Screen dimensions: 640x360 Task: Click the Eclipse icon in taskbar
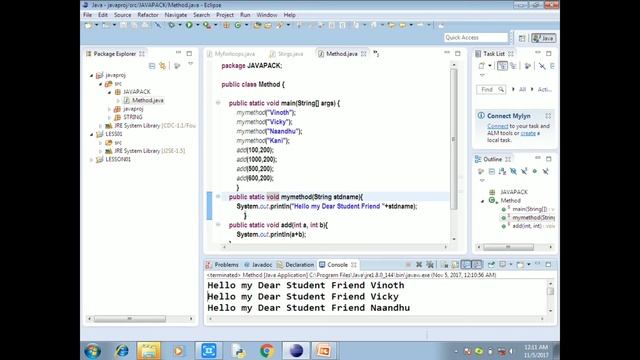click(x=296, y=351)
